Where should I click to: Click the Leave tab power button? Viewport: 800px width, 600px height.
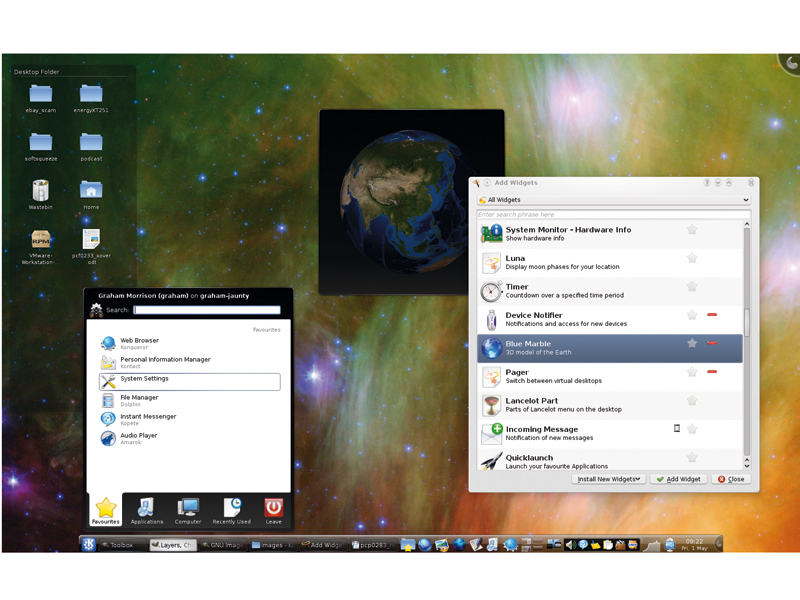(273, 510)
